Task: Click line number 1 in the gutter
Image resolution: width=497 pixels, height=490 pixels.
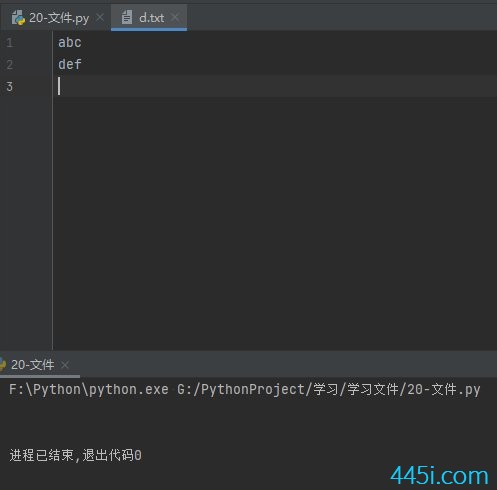Action: tap(9, 43)
